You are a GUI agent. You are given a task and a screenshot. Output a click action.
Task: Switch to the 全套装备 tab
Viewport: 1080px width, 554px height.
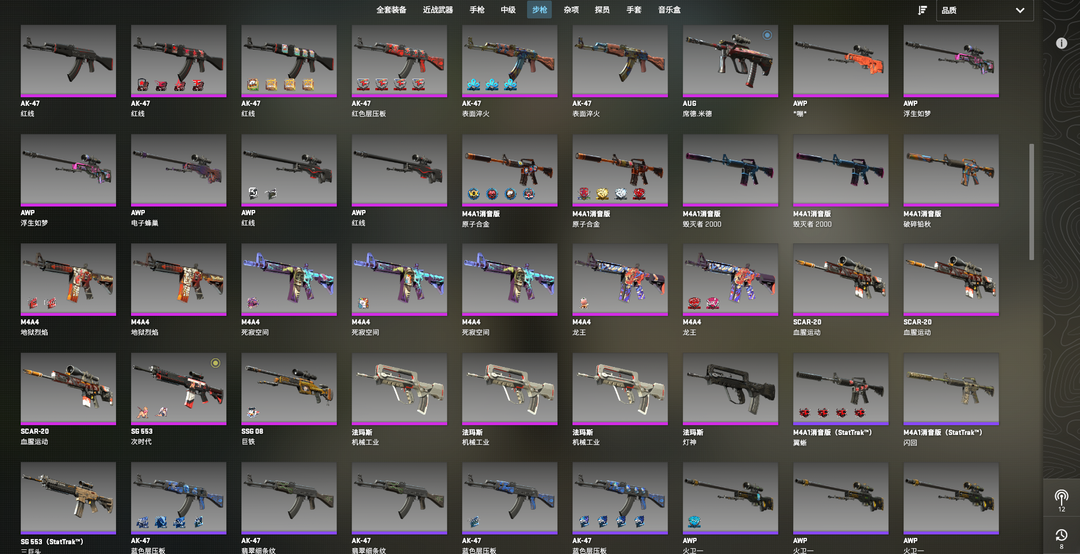pyautogui.click(x=391, y=10)
